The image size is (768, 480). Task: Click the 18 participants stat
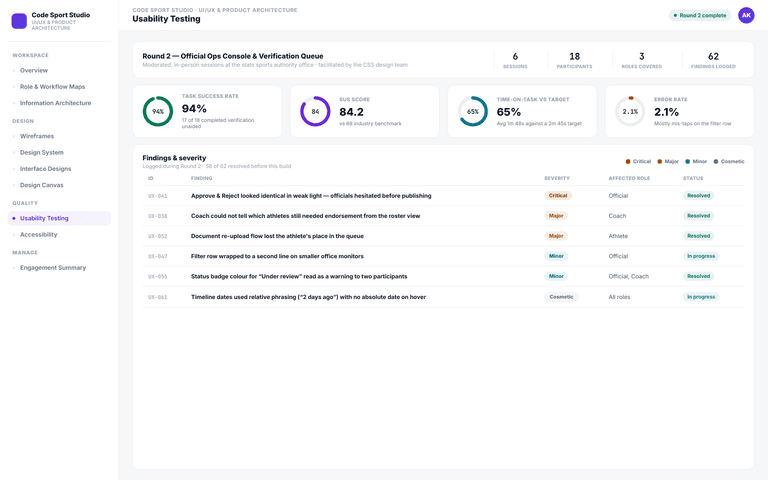coord(575,60)
